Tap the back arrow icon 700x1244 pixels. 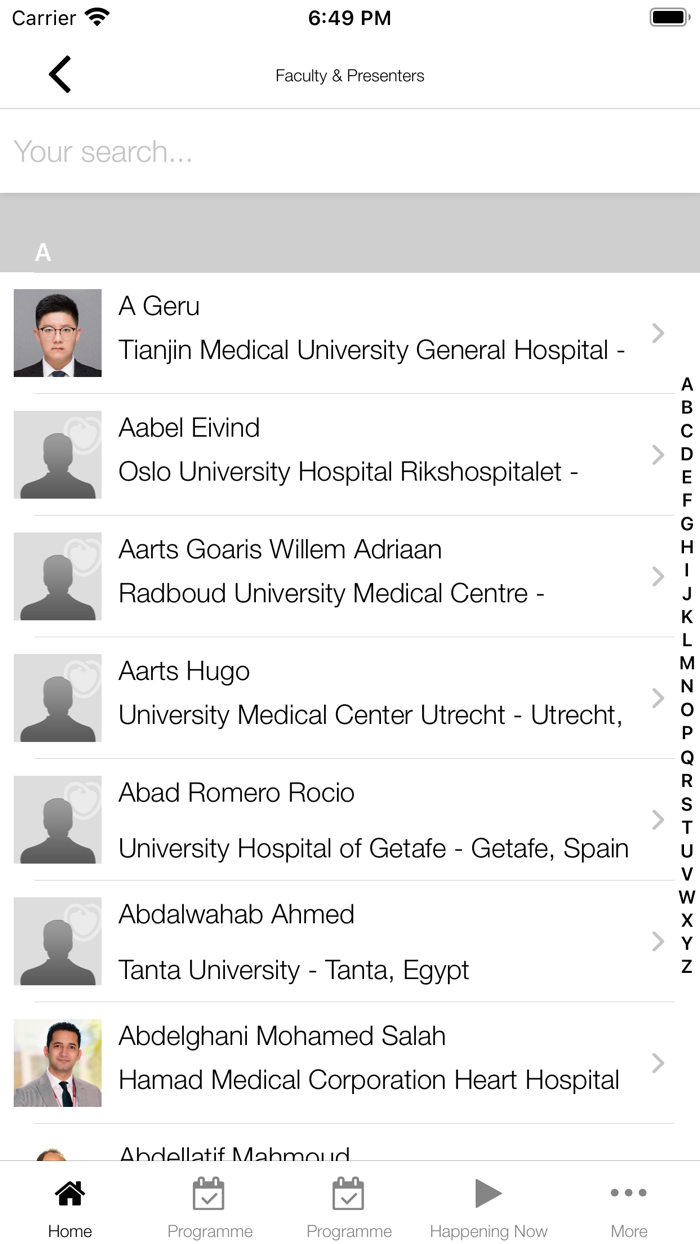[60, 75]
